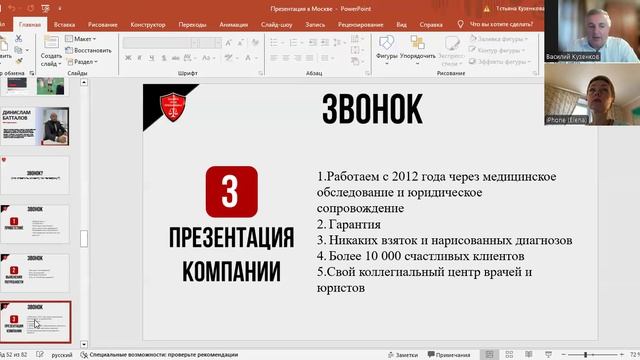The height and width of the screenshot is (360, 640).
Task: Click the Cut scissors icon
Action: click(x=18, y=39)
